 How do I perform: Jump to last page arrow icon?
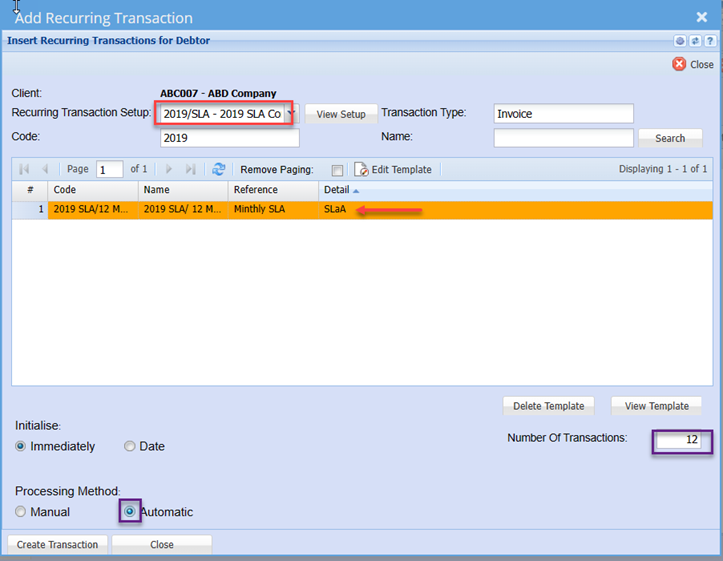[x=190, y=170]
